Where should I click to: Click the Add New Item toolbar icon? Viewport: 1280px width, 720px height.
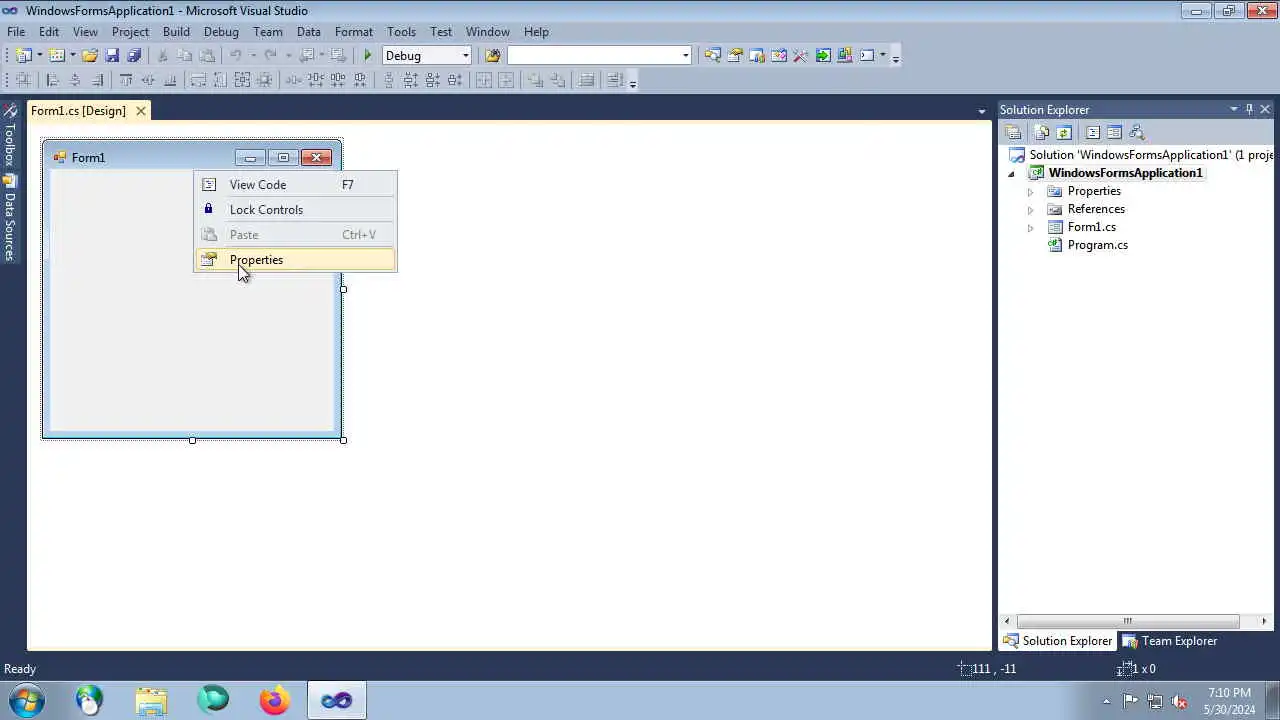[x=57, y=56]
